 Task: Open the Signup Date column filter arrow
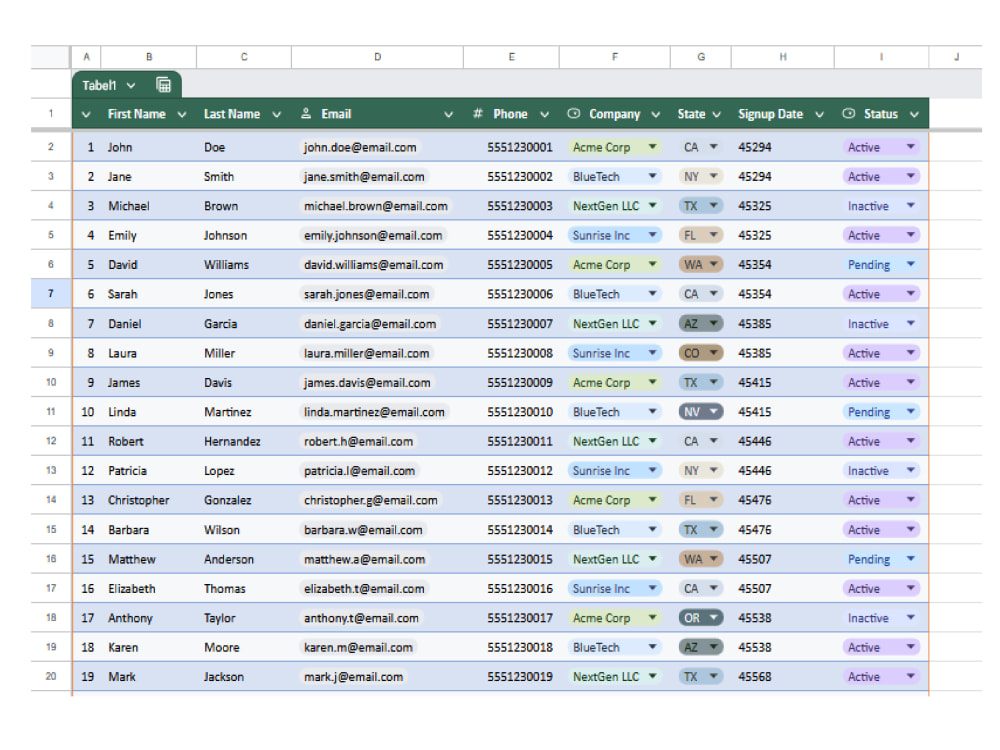tap(820, 115)
